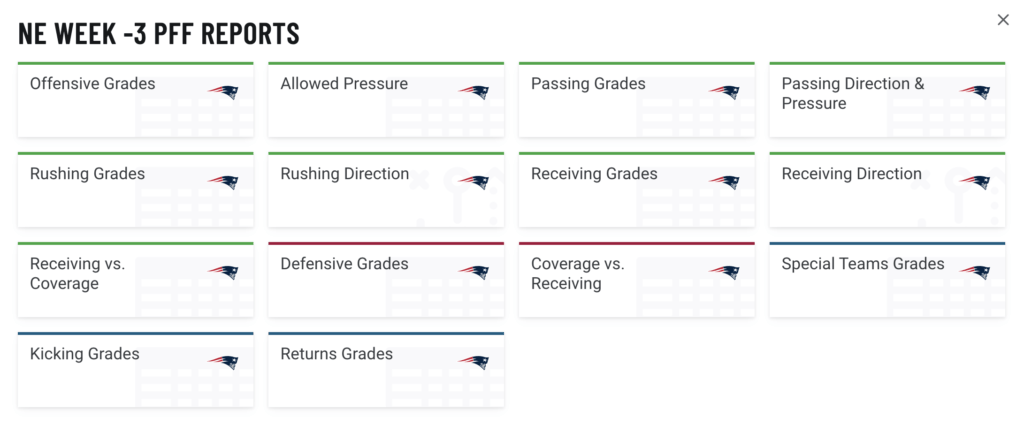Click the Patriots logo on Rushing Direction card

pos(474,182)
